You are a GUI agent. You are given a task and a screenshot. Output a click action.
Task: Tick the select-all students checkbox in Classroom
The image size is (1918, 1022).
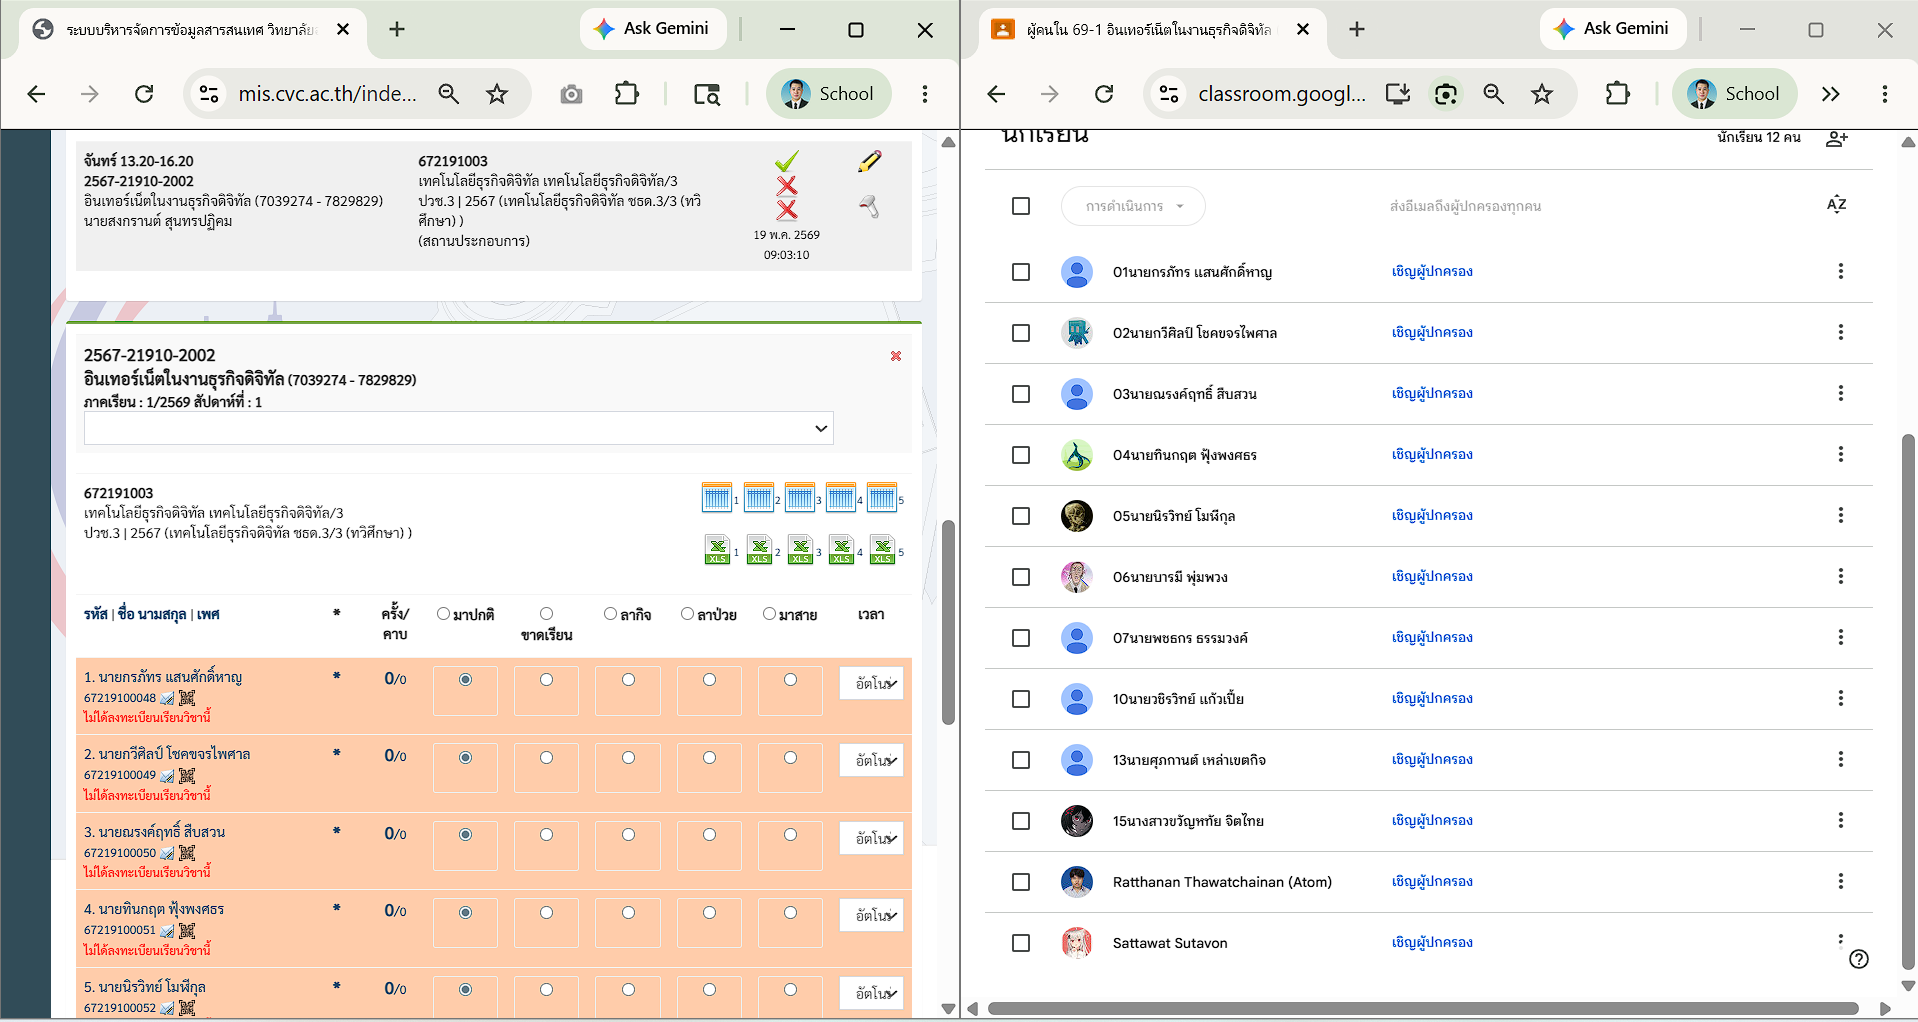[x=1021, y=206]
